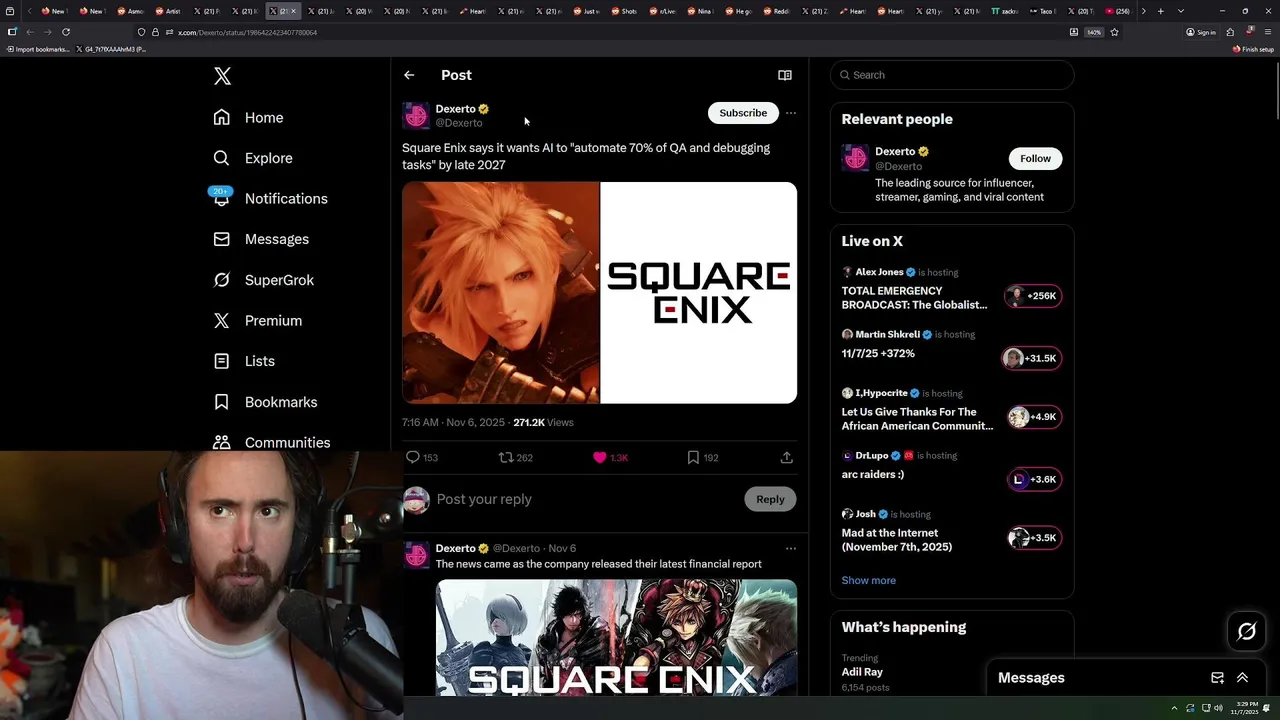Open Communities in the sidebar

point(272,442)
